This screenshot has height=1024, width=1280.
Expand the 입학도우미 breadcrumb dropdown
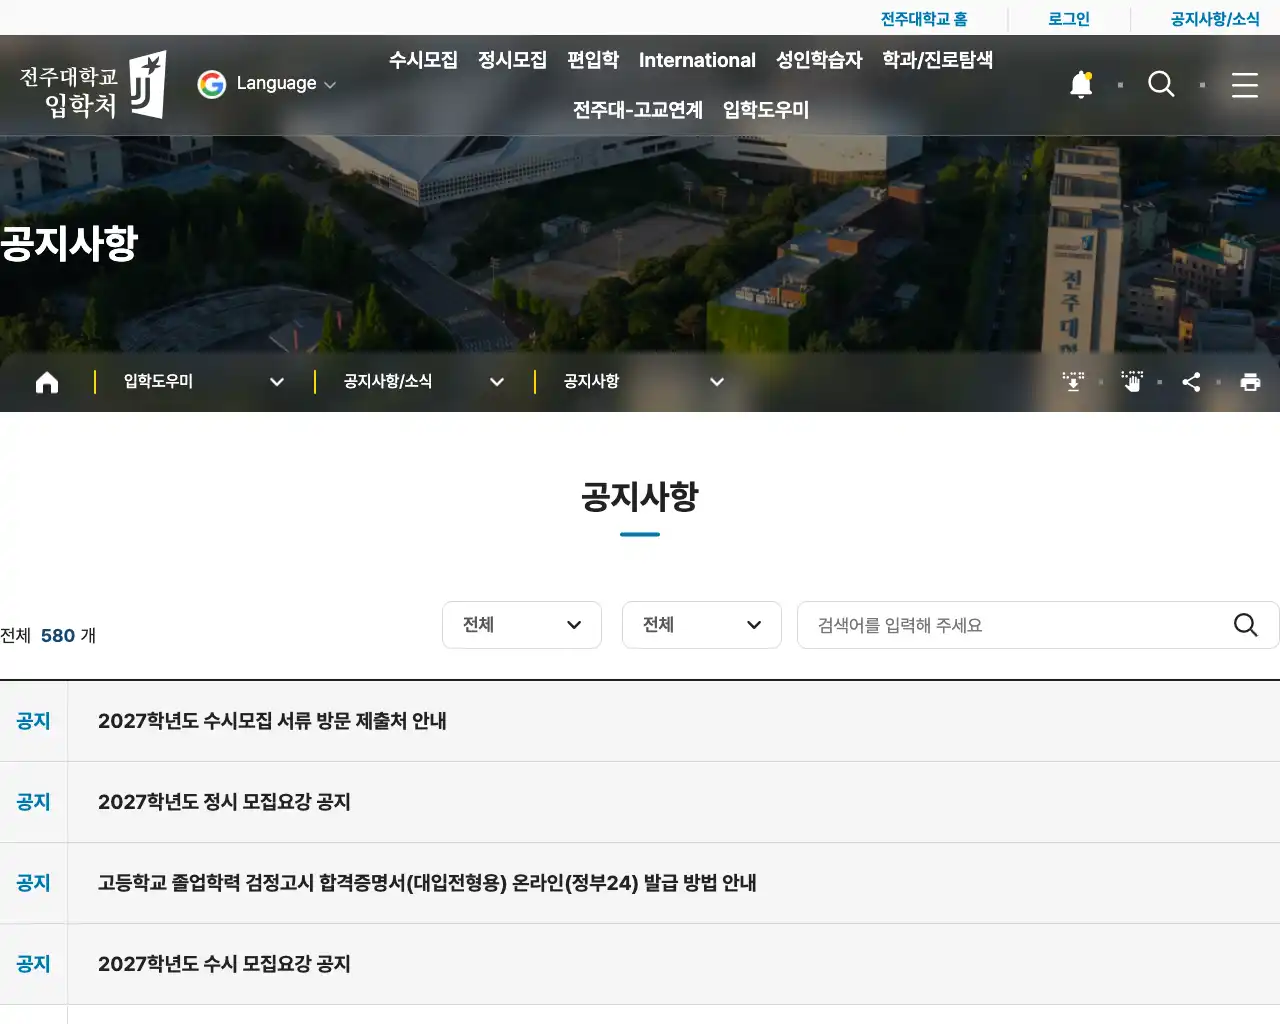[x=204, y=382]
